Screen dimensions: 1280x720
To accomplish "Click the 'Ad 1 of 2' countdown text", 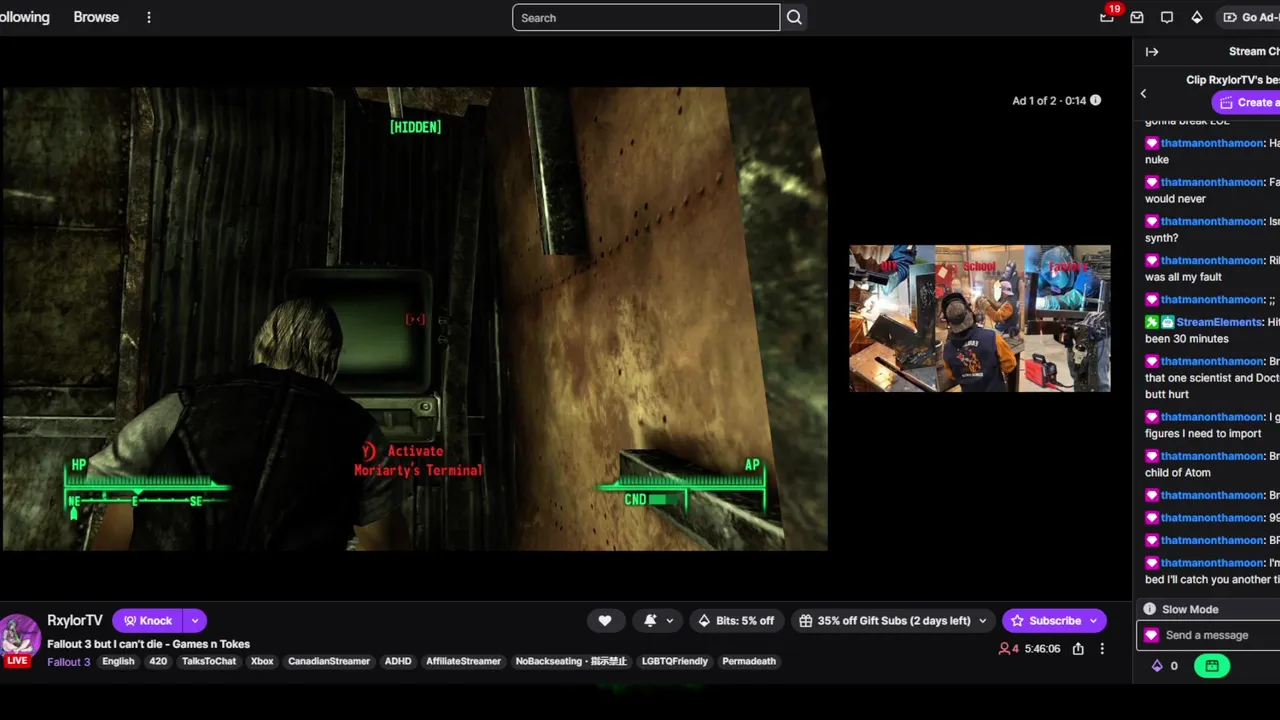I will point(1049,100).
